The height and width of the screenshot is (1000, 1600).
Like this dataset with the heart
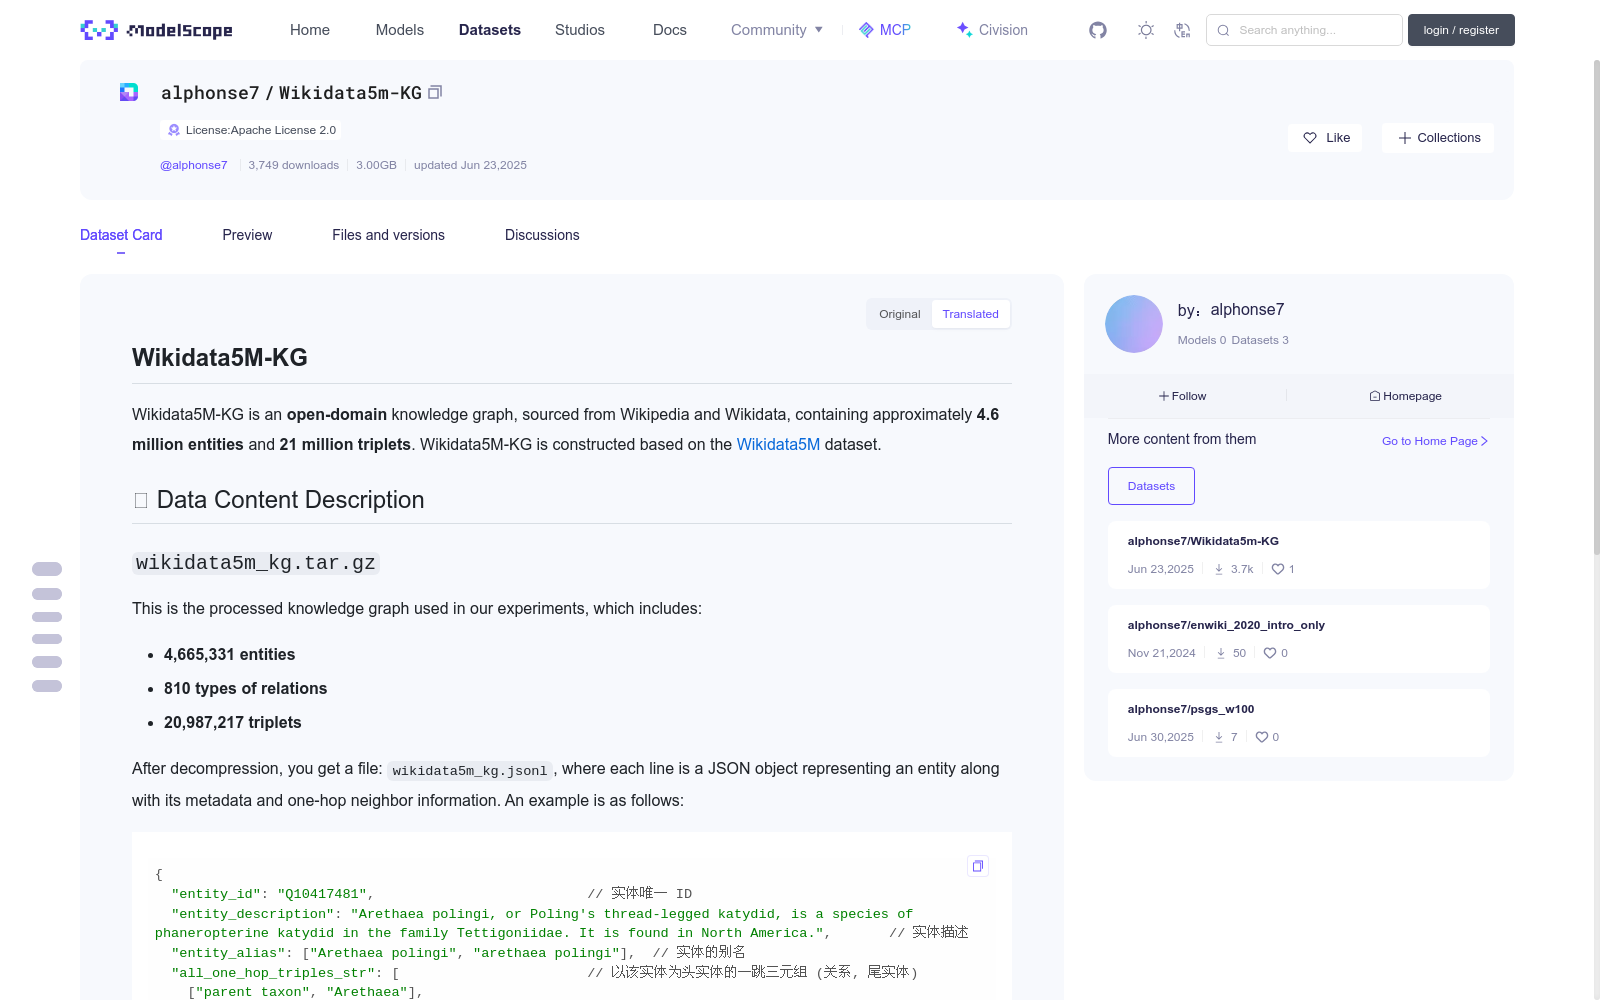(x=1325, y=138)
